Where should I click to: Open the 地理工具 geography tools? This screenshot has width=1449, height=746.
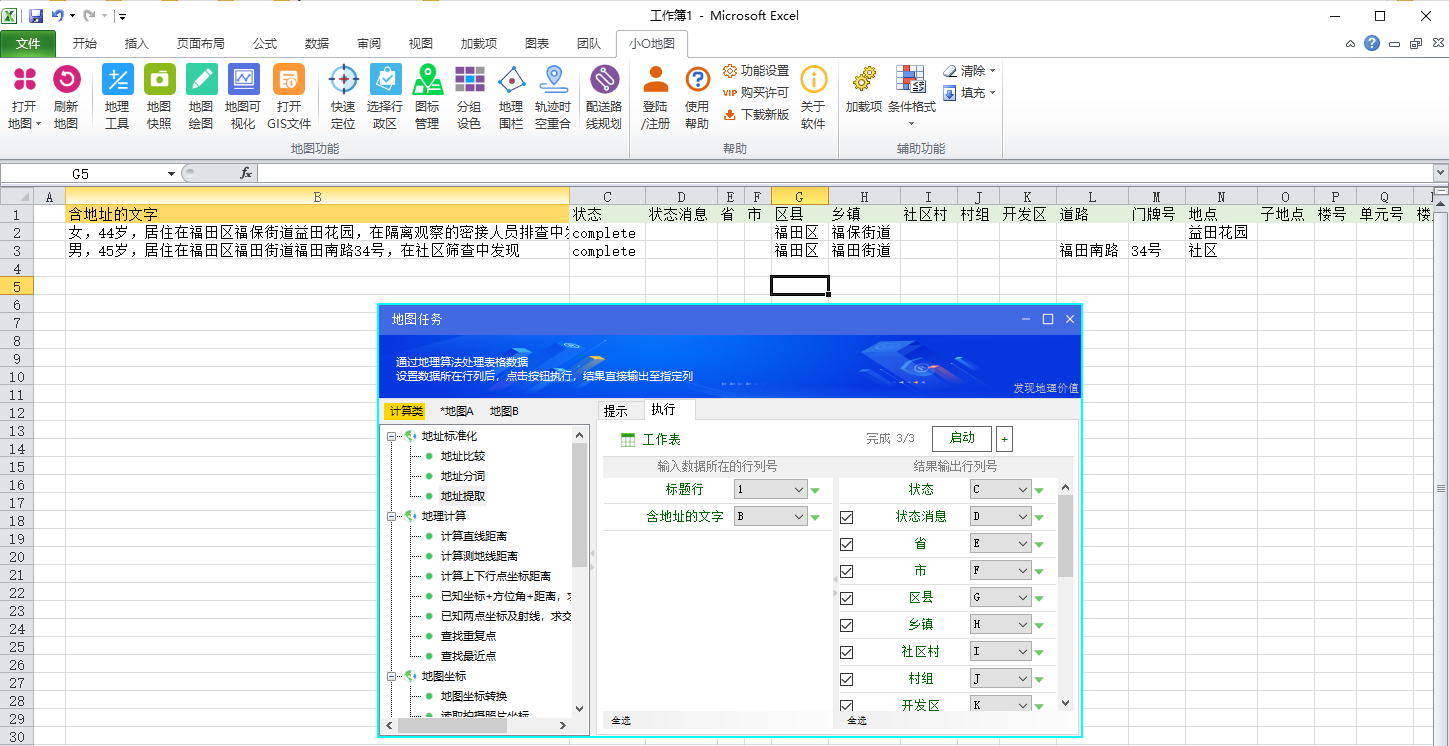[117, 97]
